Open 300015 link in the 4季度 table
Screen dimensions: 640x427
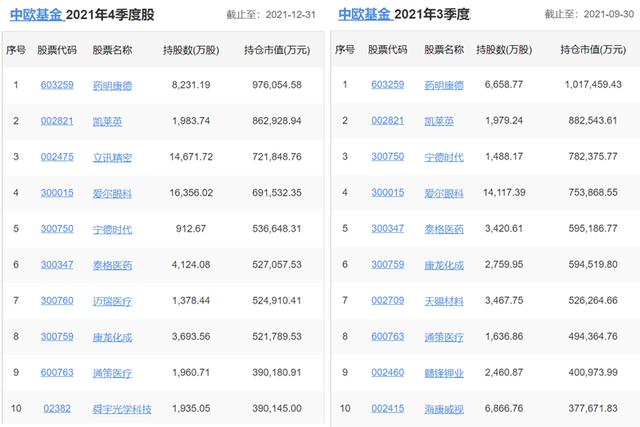point(57,193)
